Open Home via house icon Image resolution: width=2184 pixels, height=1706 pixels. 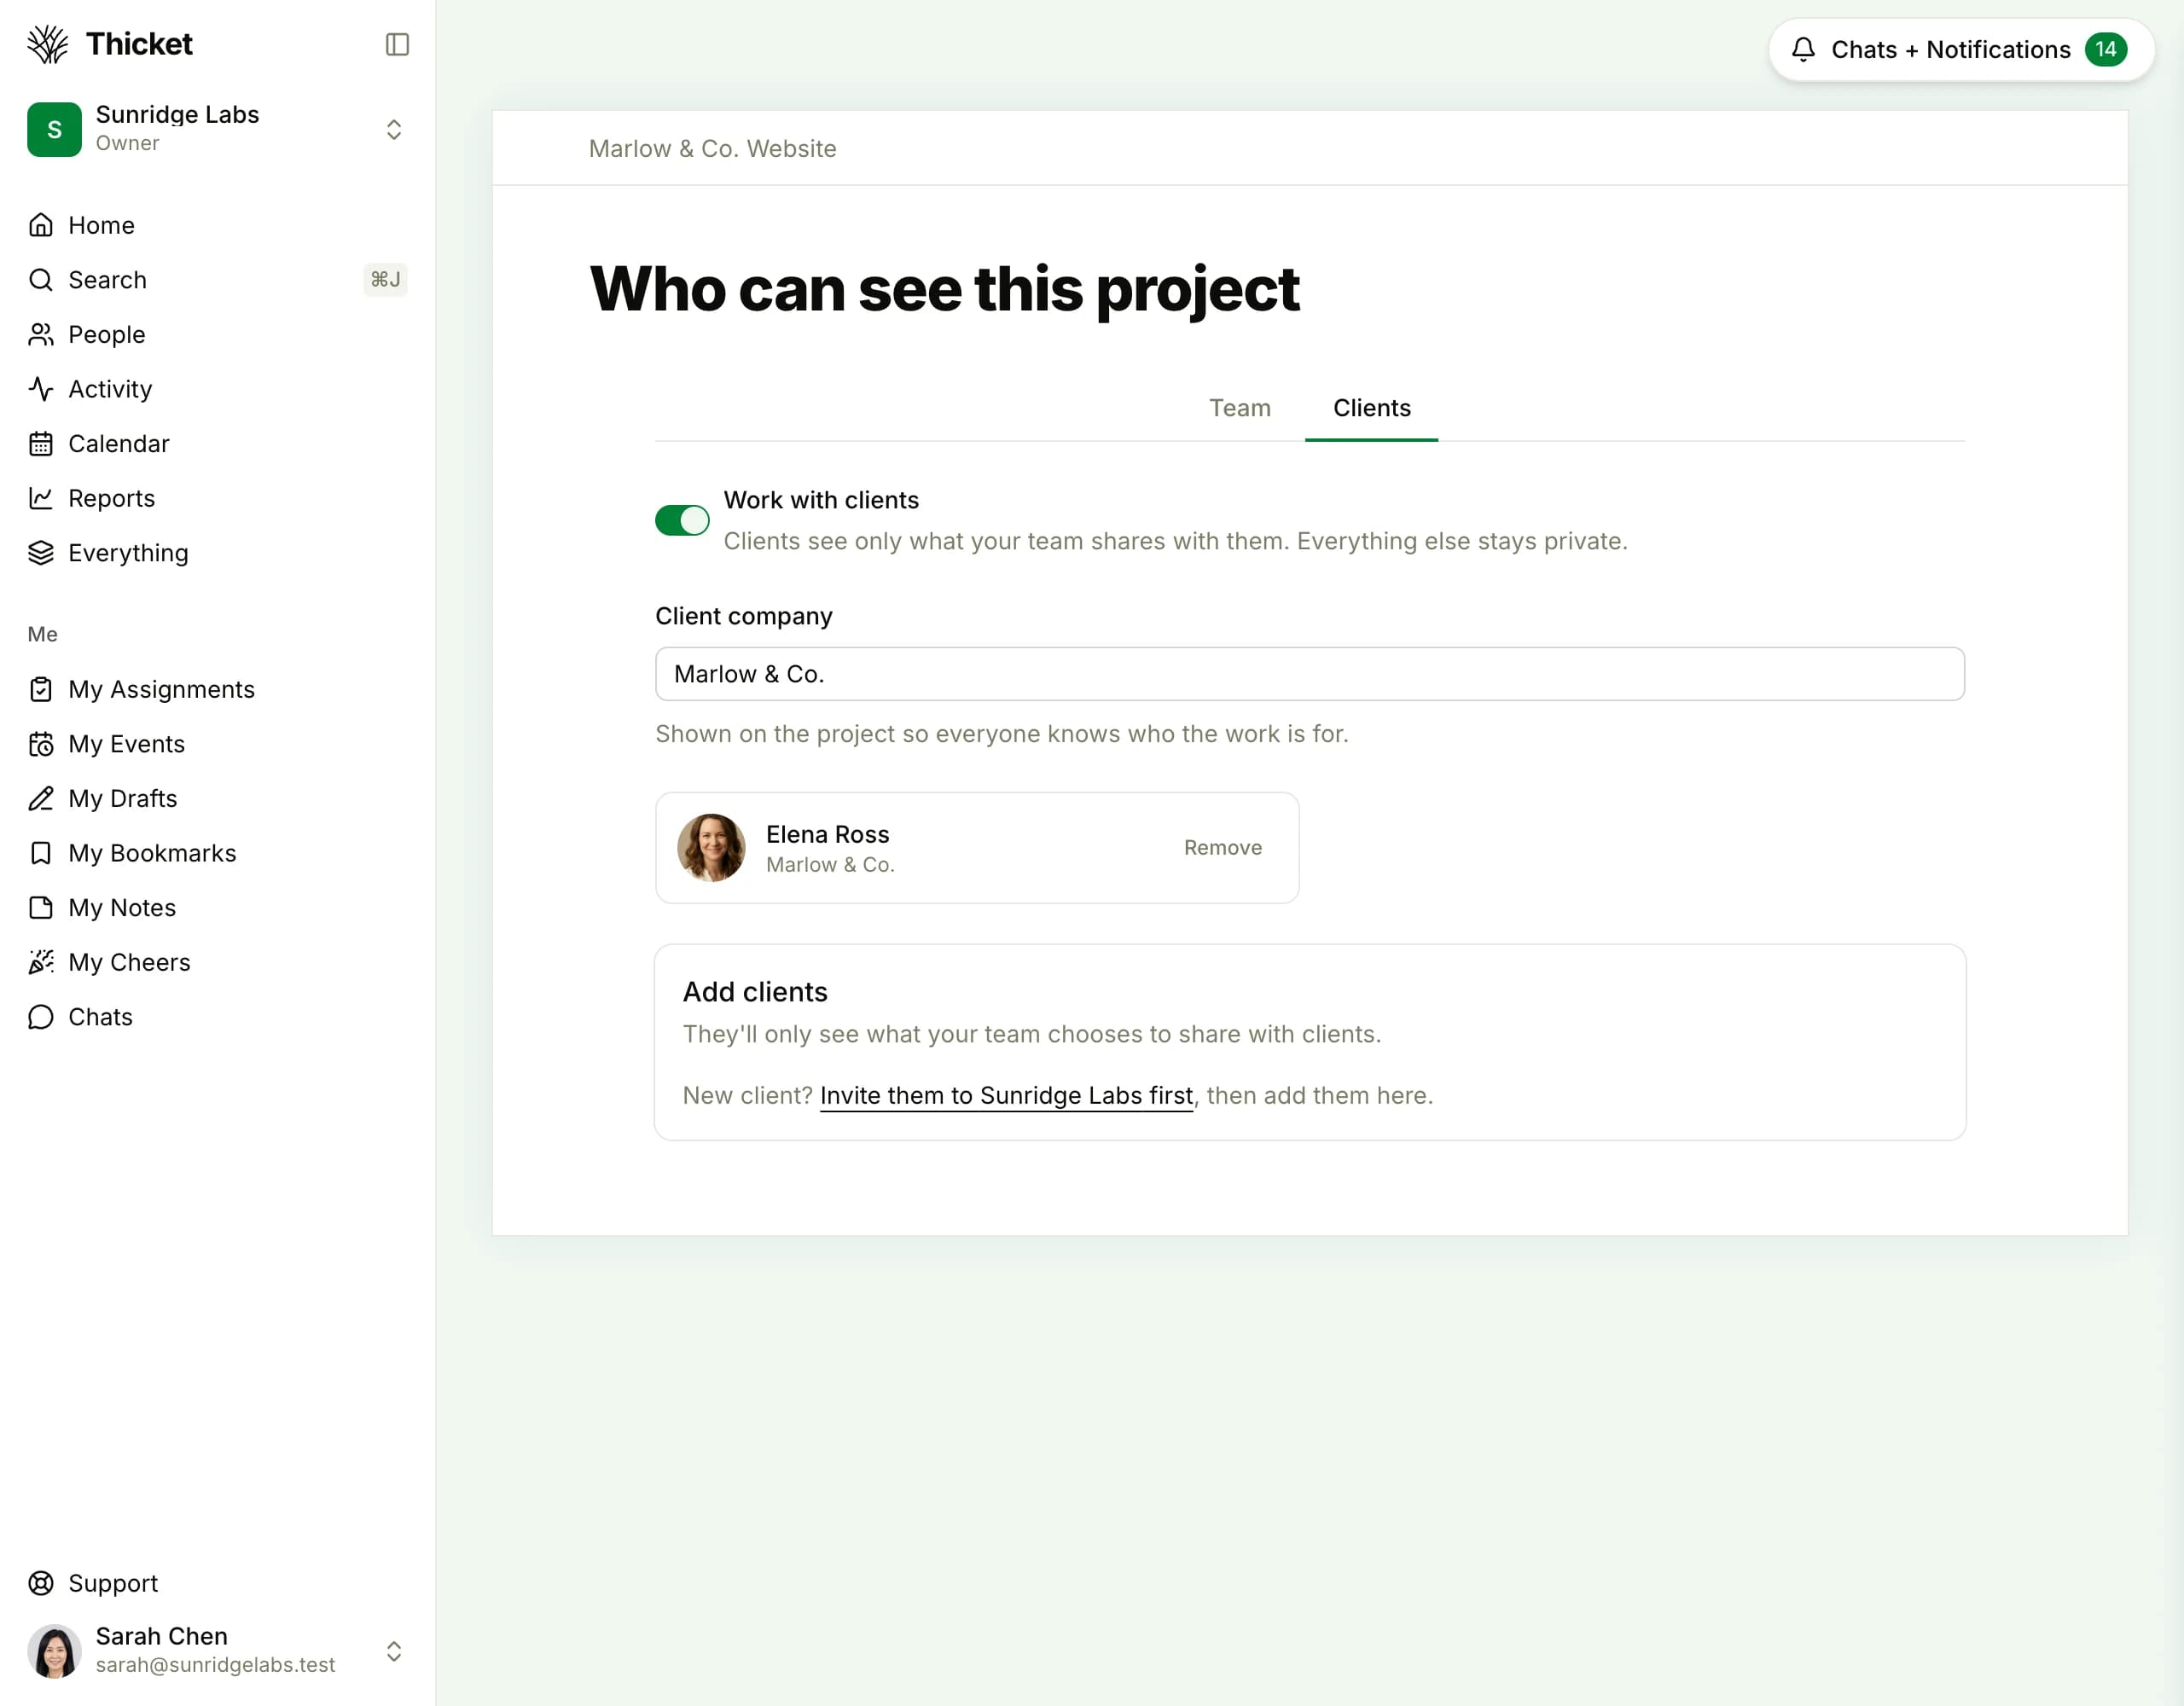(x=41, y=225)
